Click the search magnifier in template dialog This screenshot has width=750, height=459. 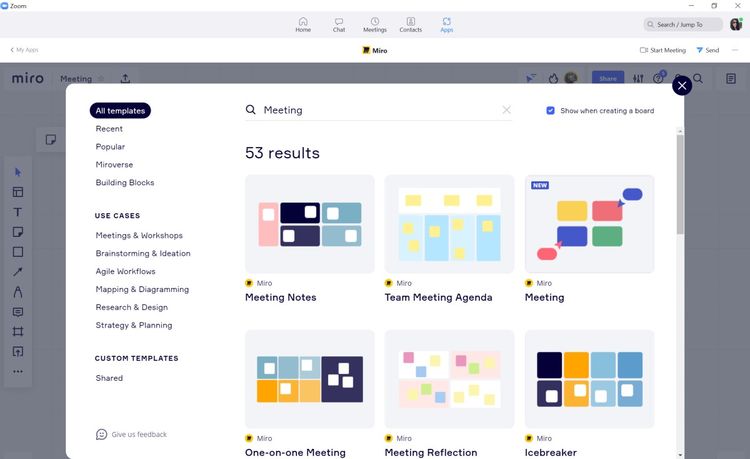(251, 110)
